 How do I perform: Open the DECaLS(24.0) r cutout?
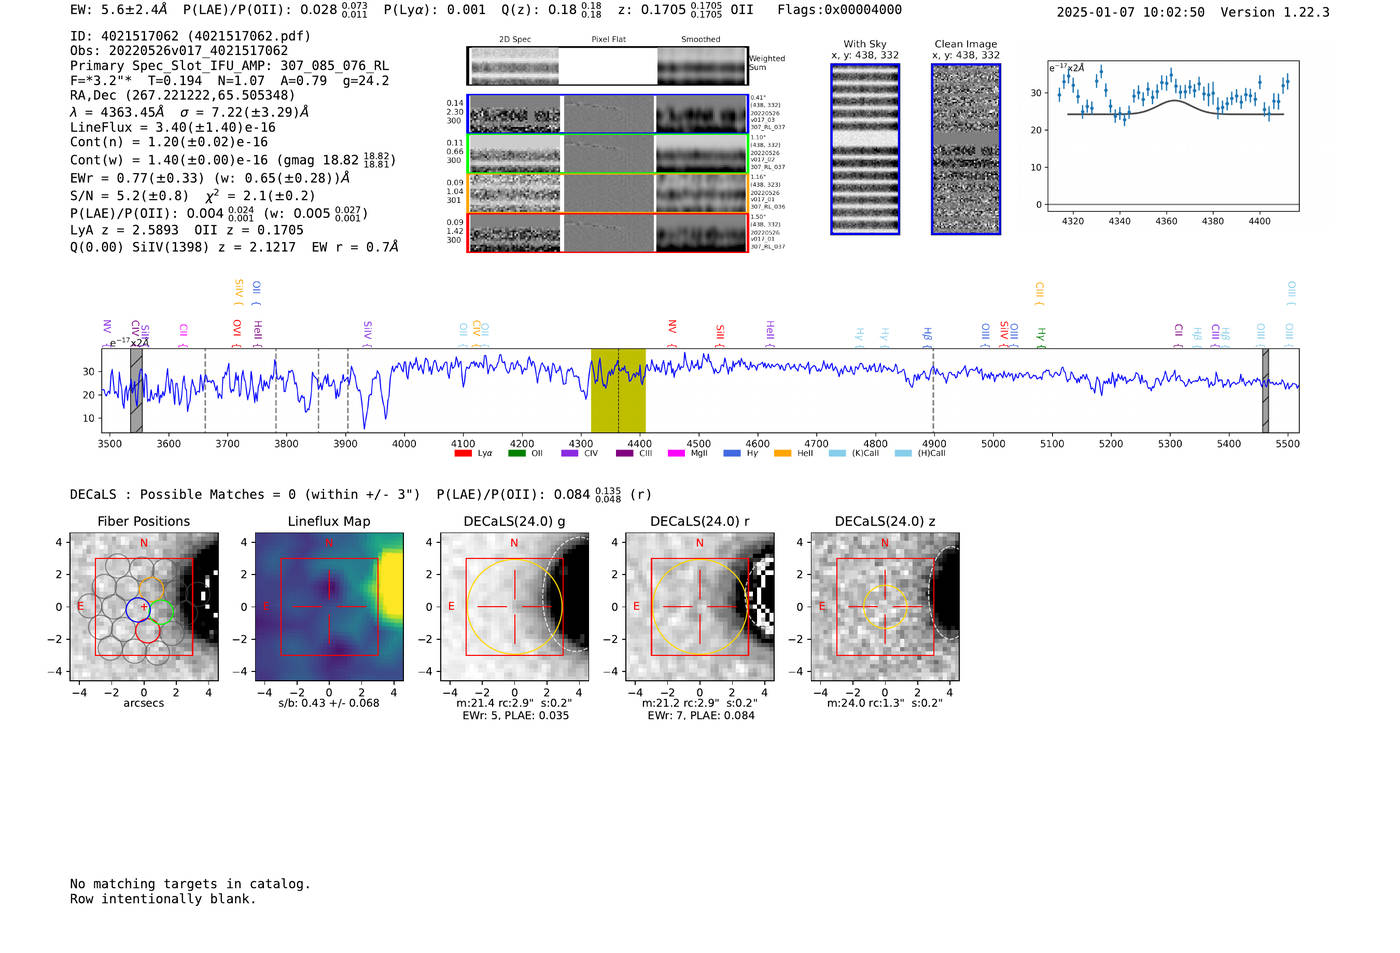700,606
